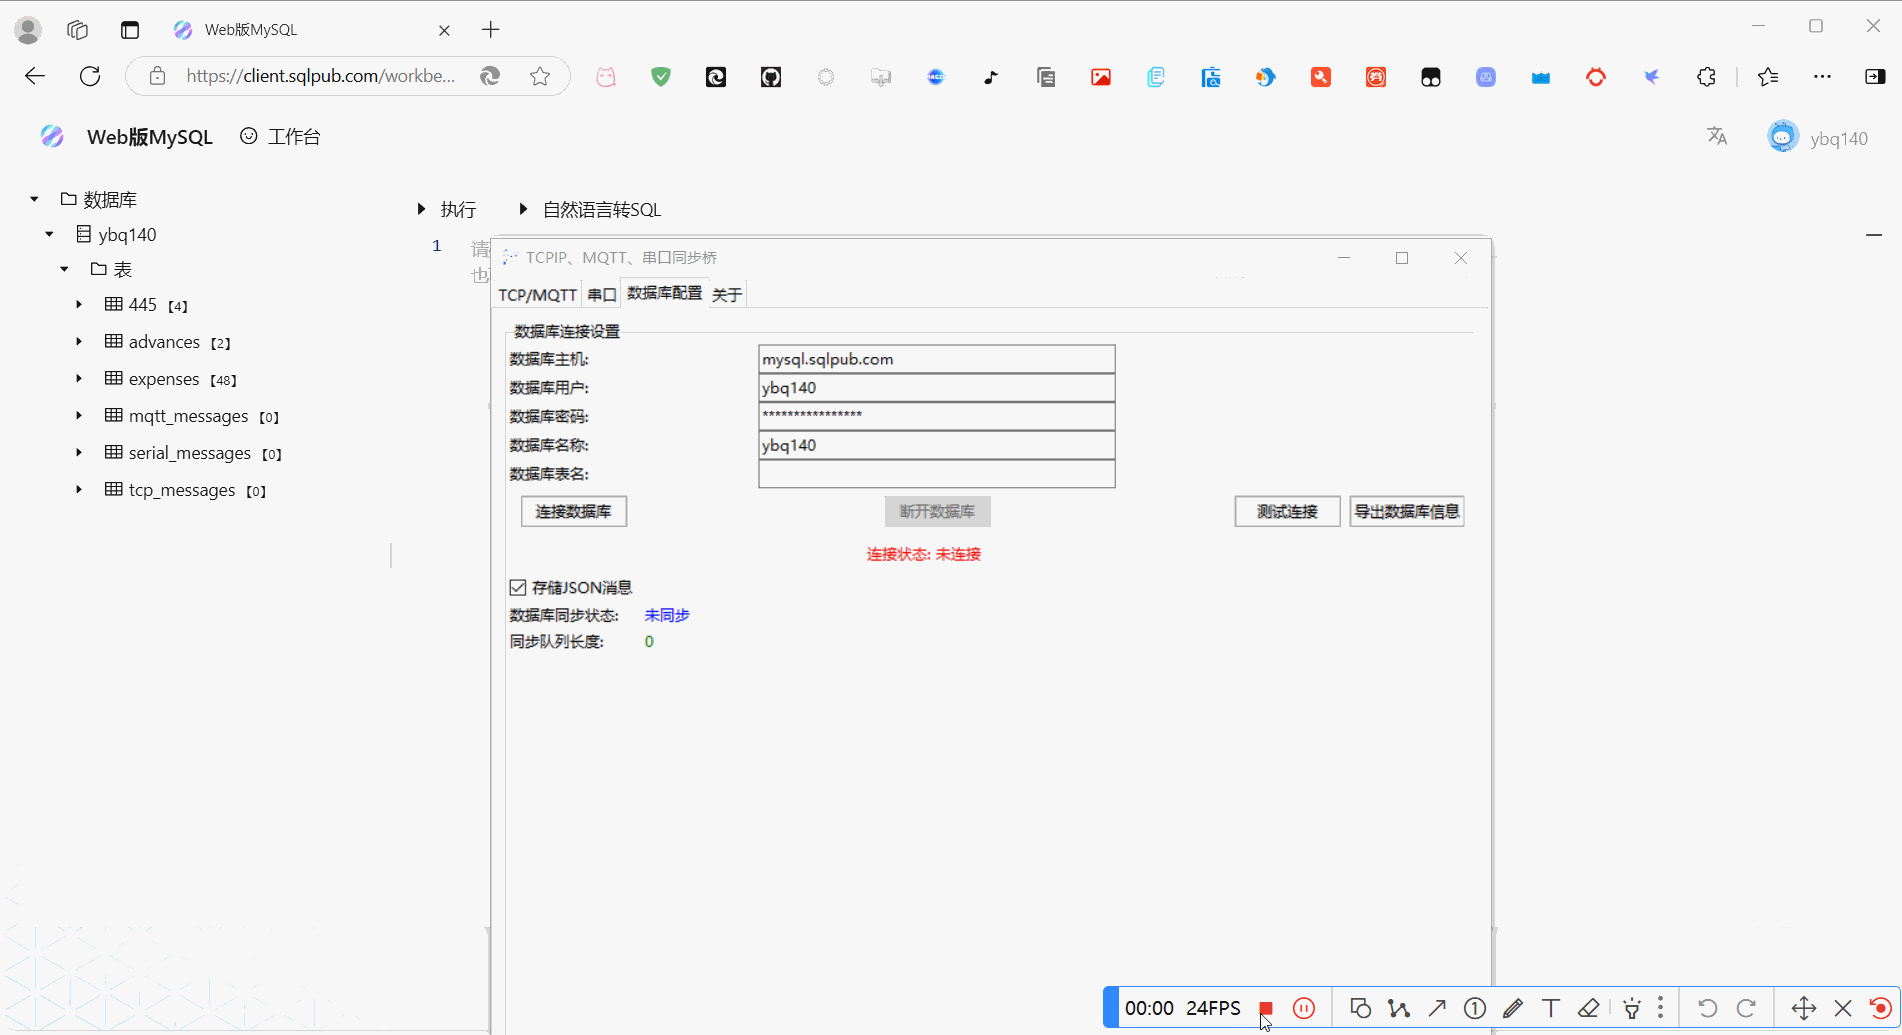Viewport: 1902px width, 1035px height.
Task: Select the Web版MySQL browser tab
Action: (310, 30)
